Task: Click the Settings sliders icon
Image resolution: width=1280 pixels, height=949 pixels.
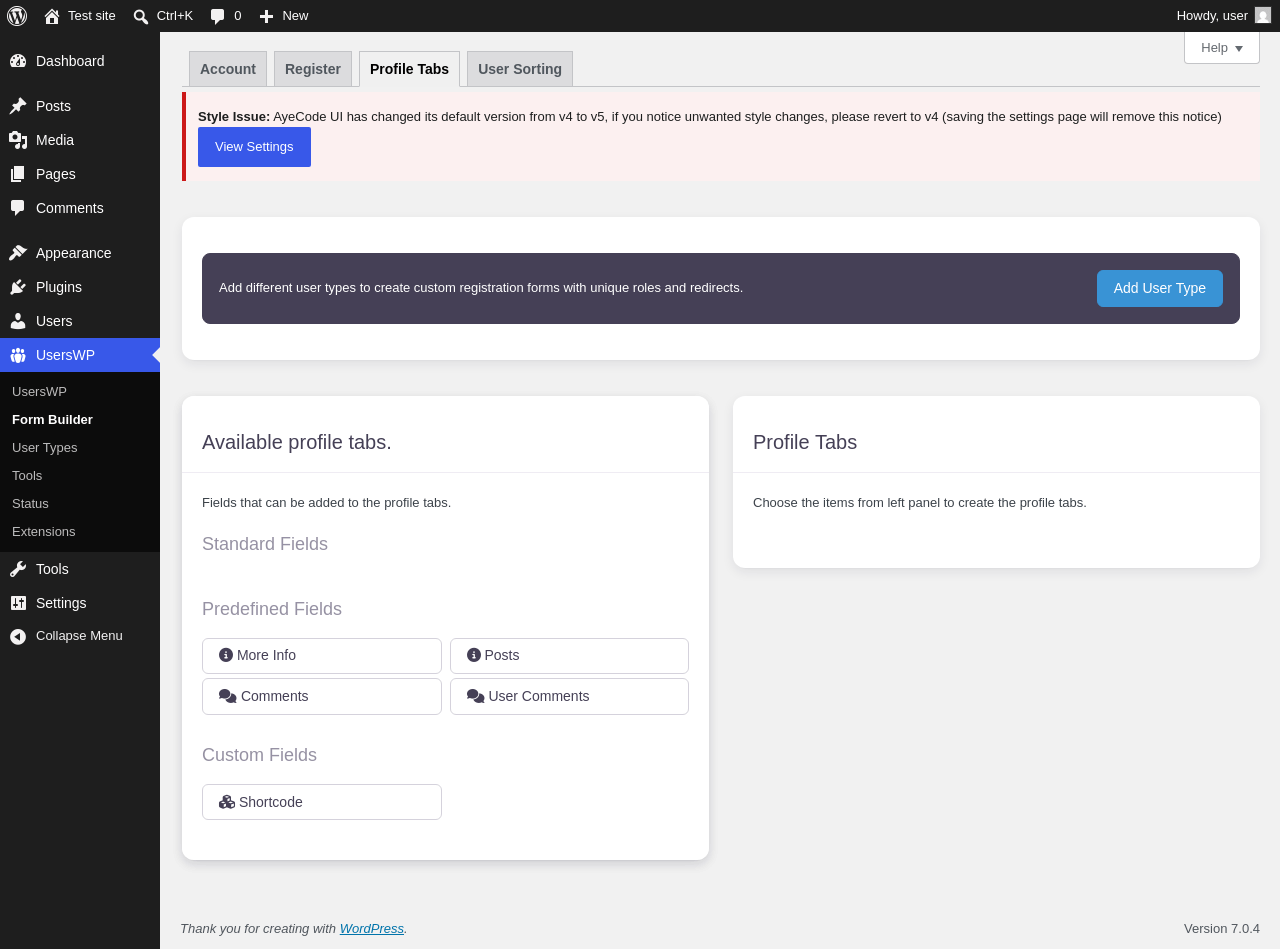Action: coord(18,603)
